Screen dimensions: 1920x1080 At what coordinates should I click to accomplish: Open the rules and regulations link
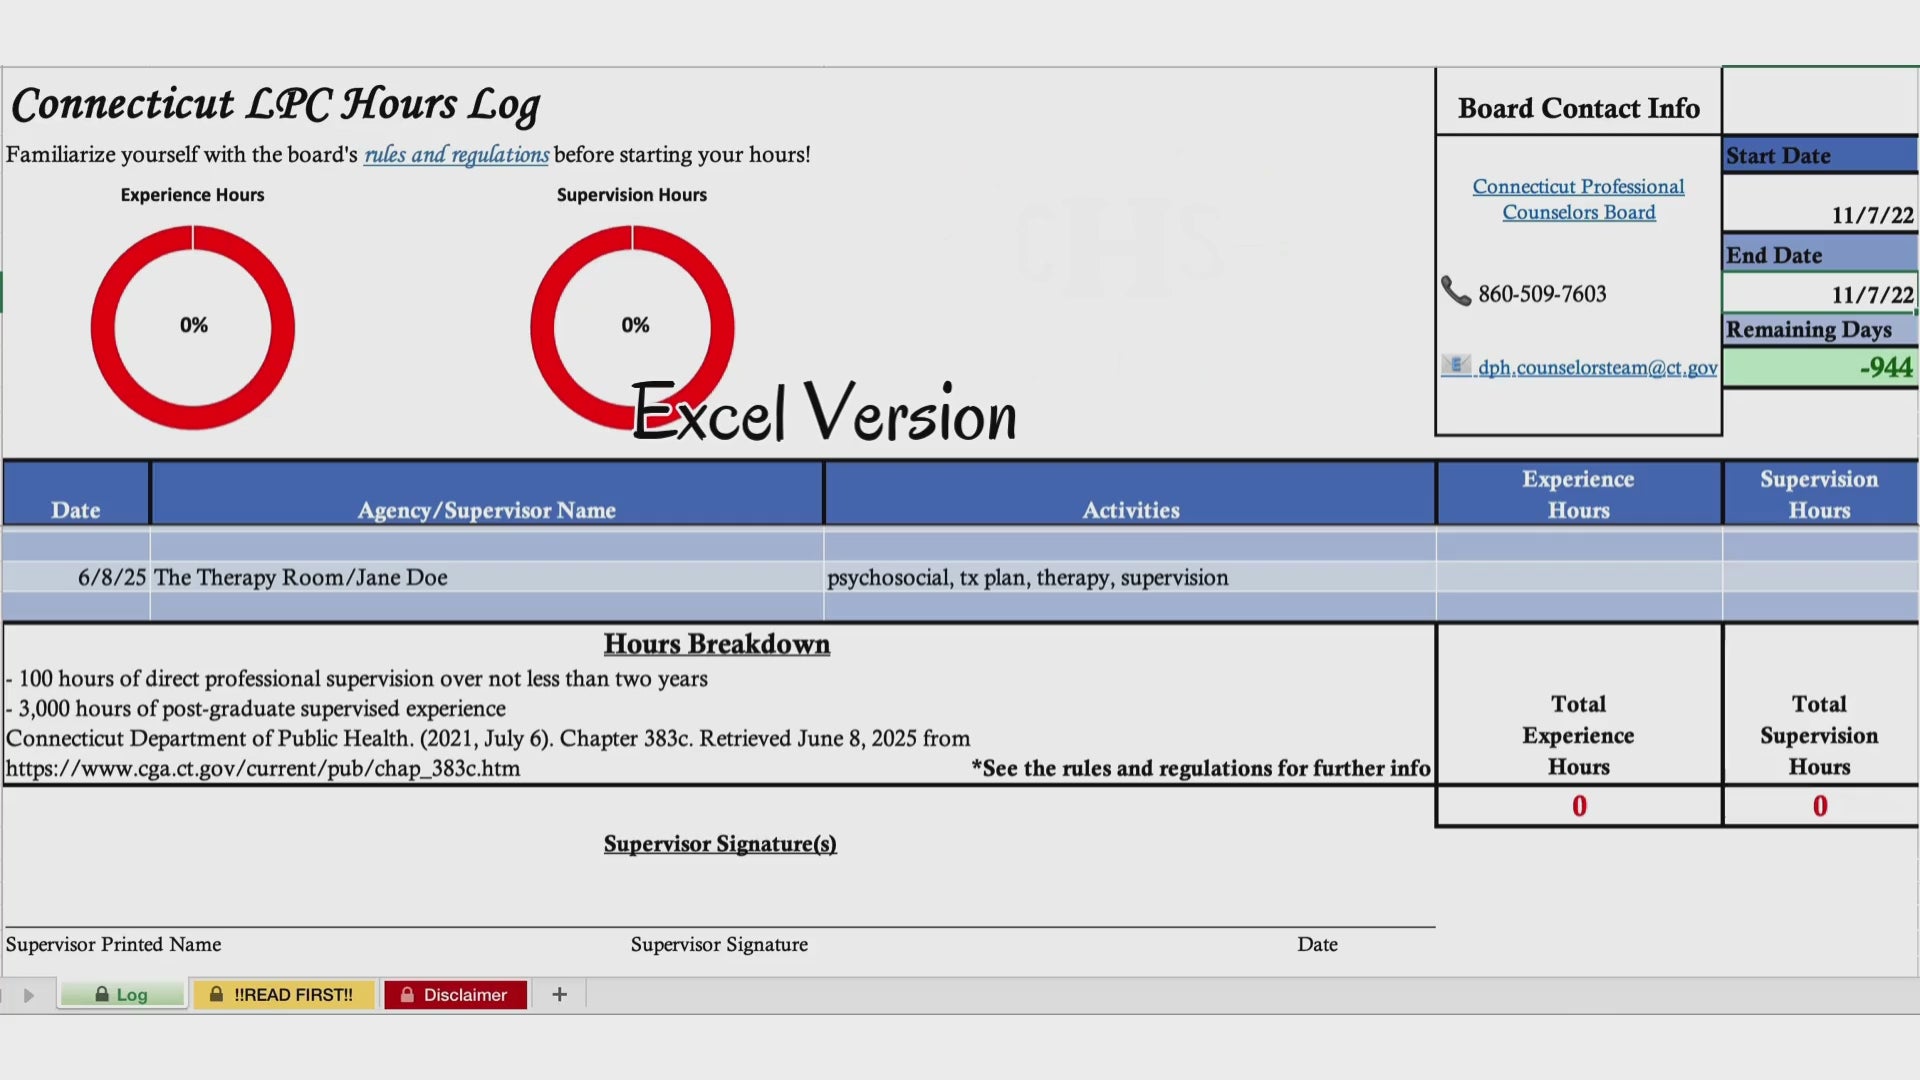(456, 154)
